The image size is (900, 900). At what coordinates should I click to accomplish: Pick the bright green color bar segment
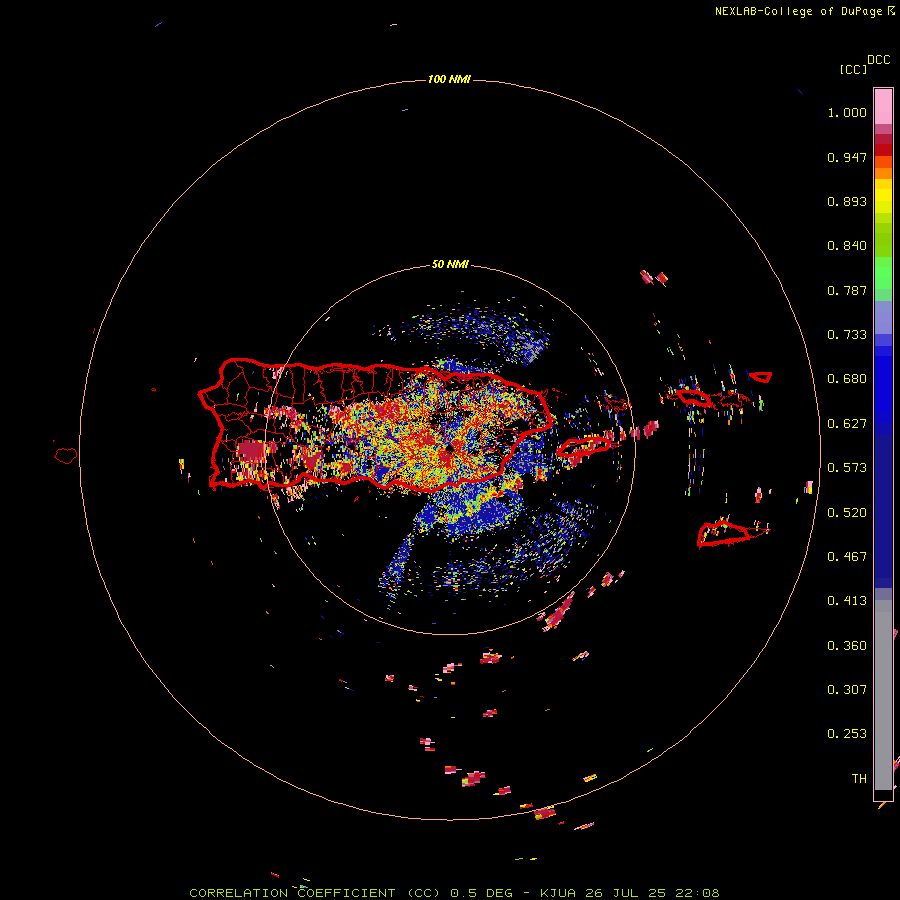pos(883,273)
